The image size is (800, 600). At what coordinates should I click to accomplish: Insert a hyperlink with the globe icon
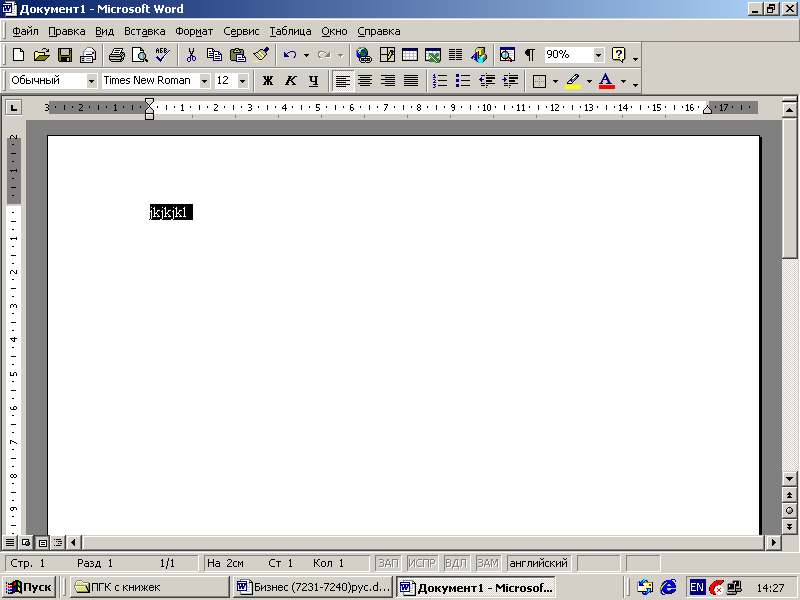(x=364, y=55)
